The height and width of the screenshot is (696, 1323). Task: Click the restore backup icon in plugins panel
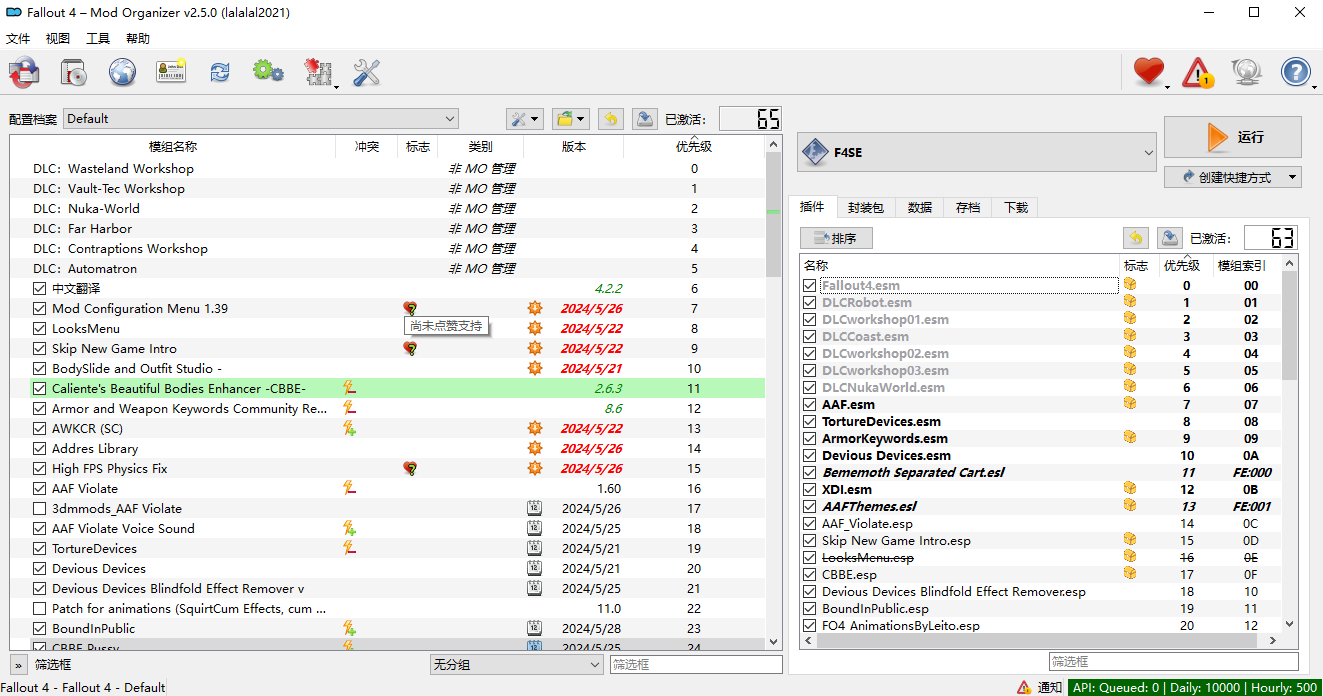(x=1135, y=238)
